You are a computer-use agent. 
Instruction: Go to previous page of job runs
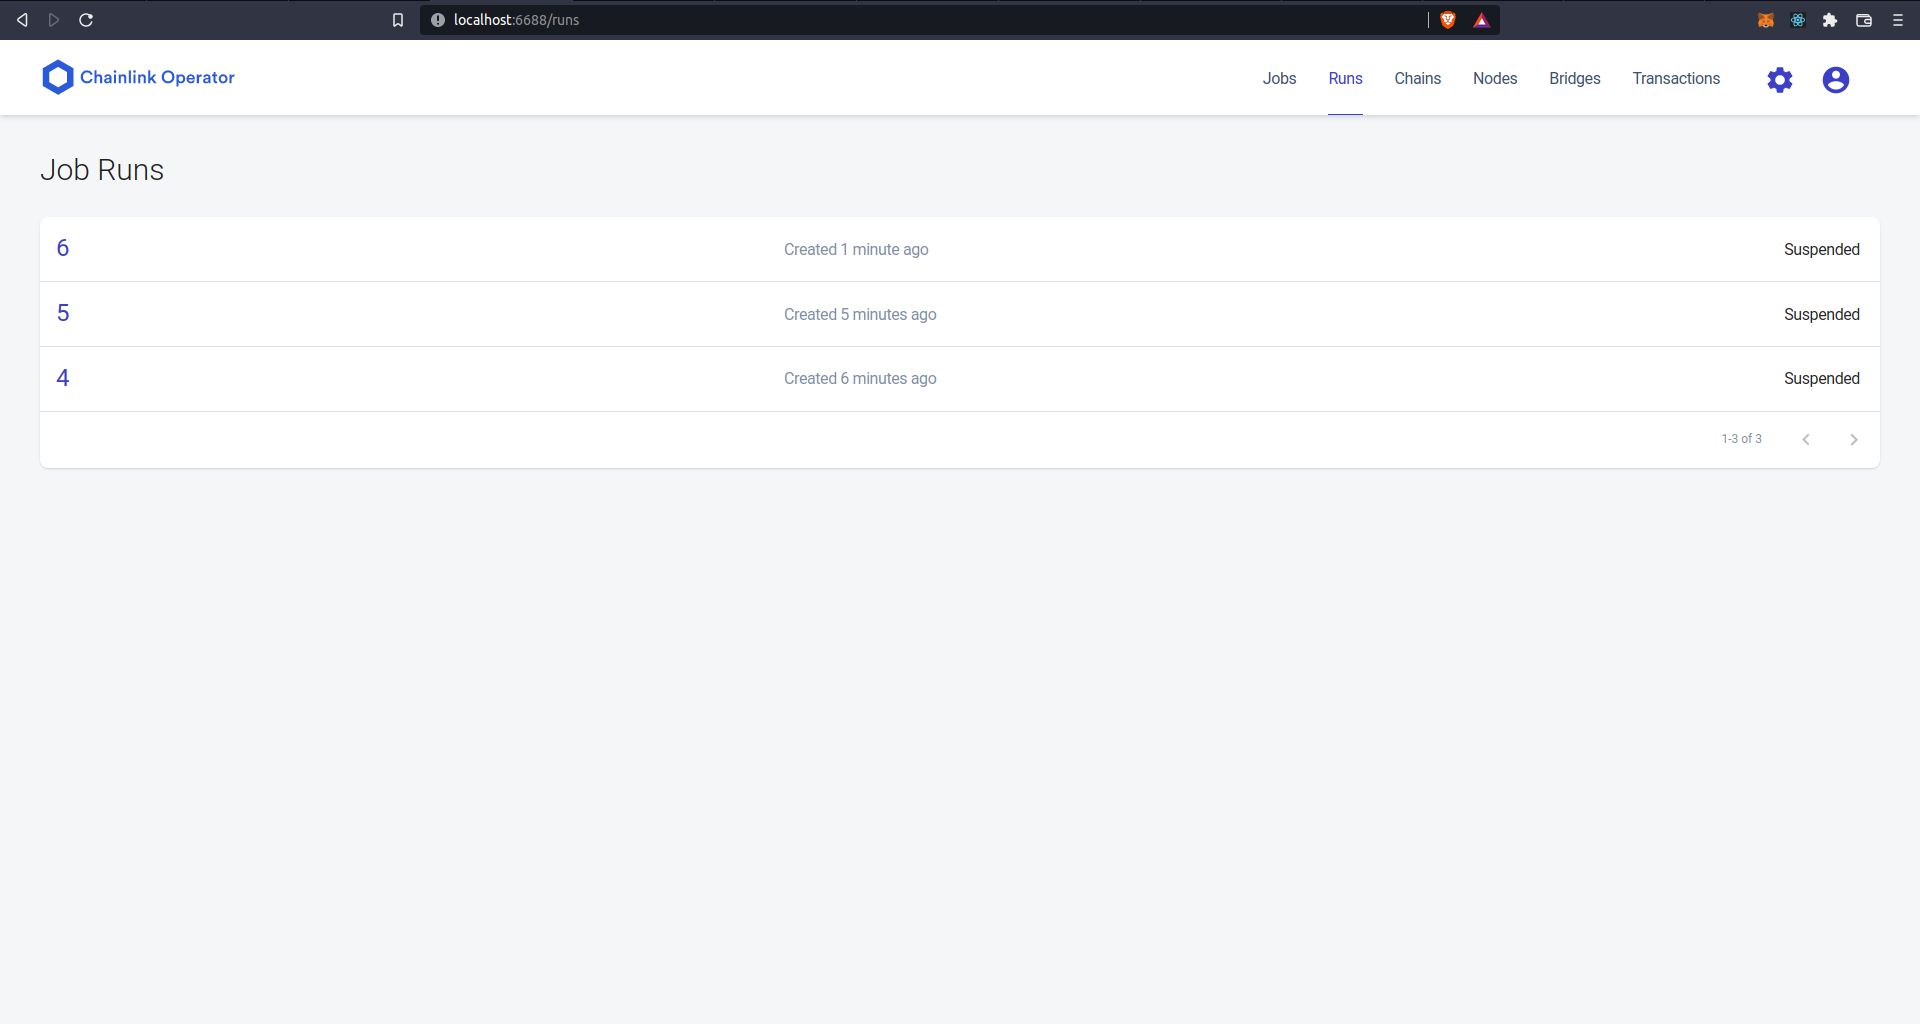click(x=1806, y=440)
